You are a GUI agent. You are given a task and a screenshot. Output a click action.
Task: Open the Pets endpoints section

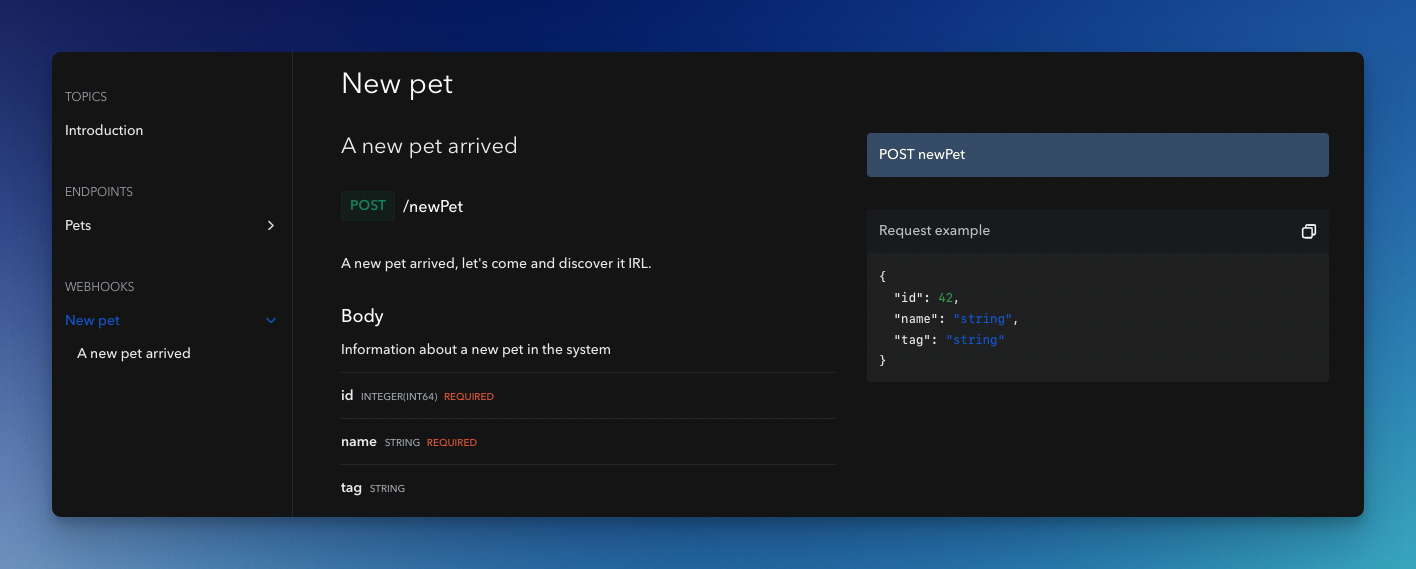coord(78,226)
